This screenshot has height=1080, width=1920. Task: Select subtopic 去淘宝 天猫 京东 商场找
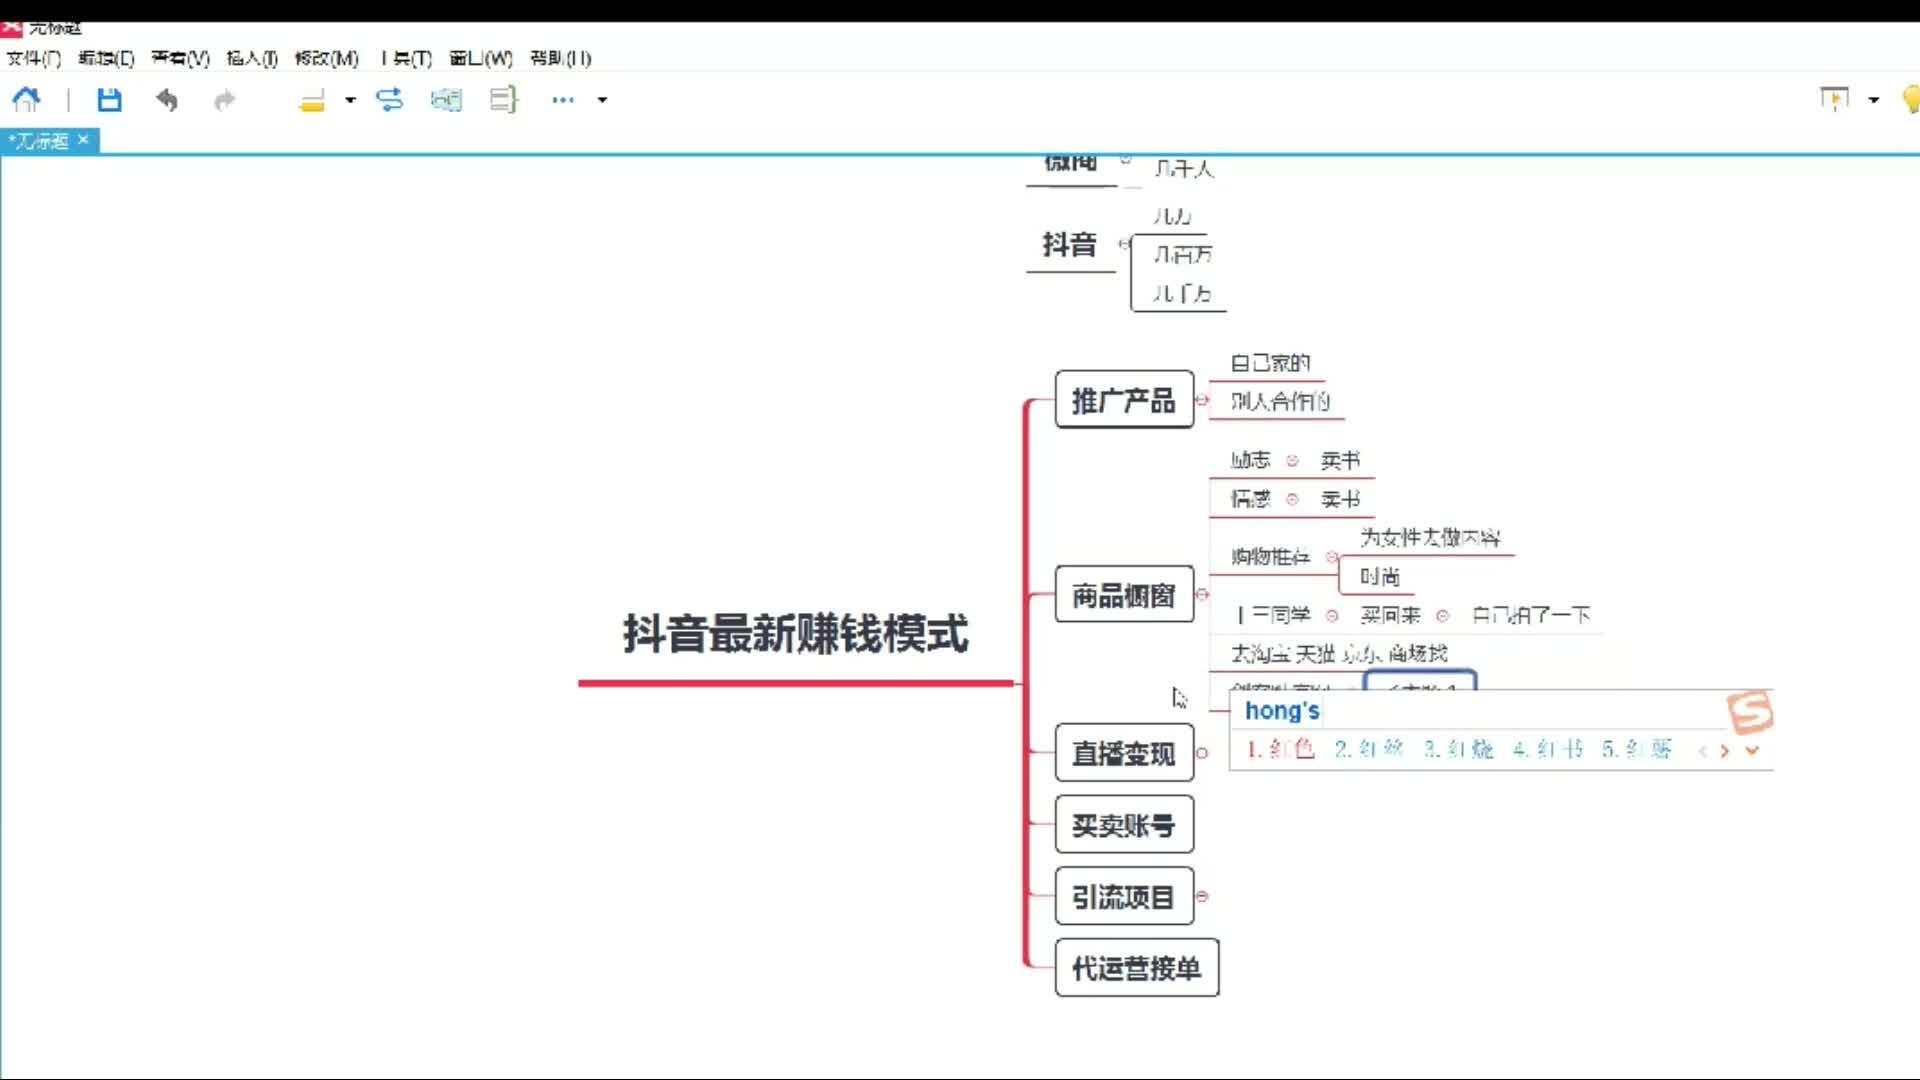[1339, 654]
